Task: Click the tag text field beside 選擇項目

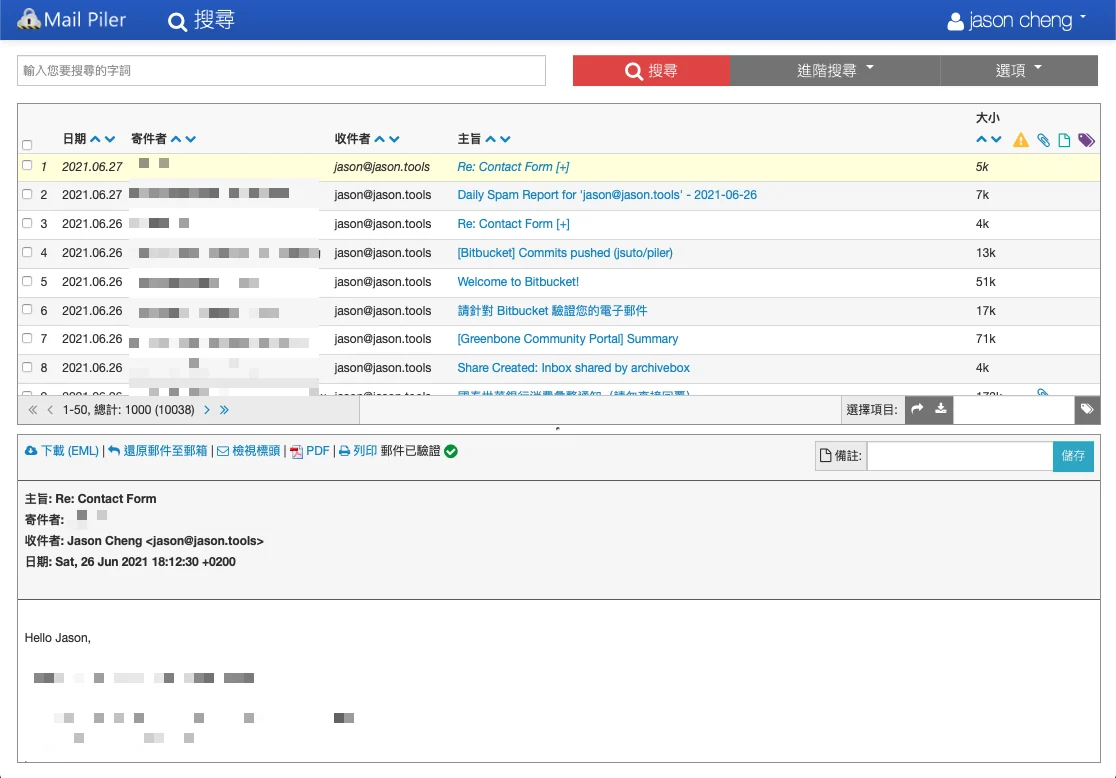Action: [x=1014, y=410]
